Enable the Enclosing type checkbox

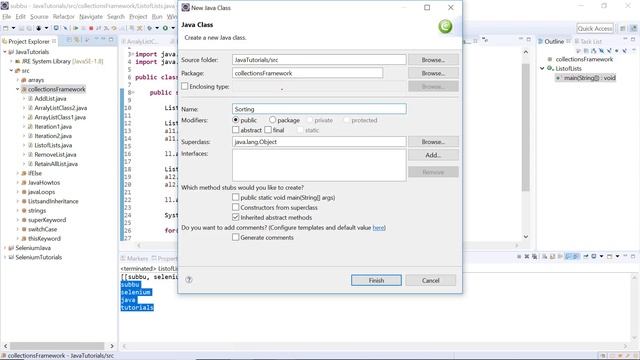pyautogui.click(x=184, y=86)
